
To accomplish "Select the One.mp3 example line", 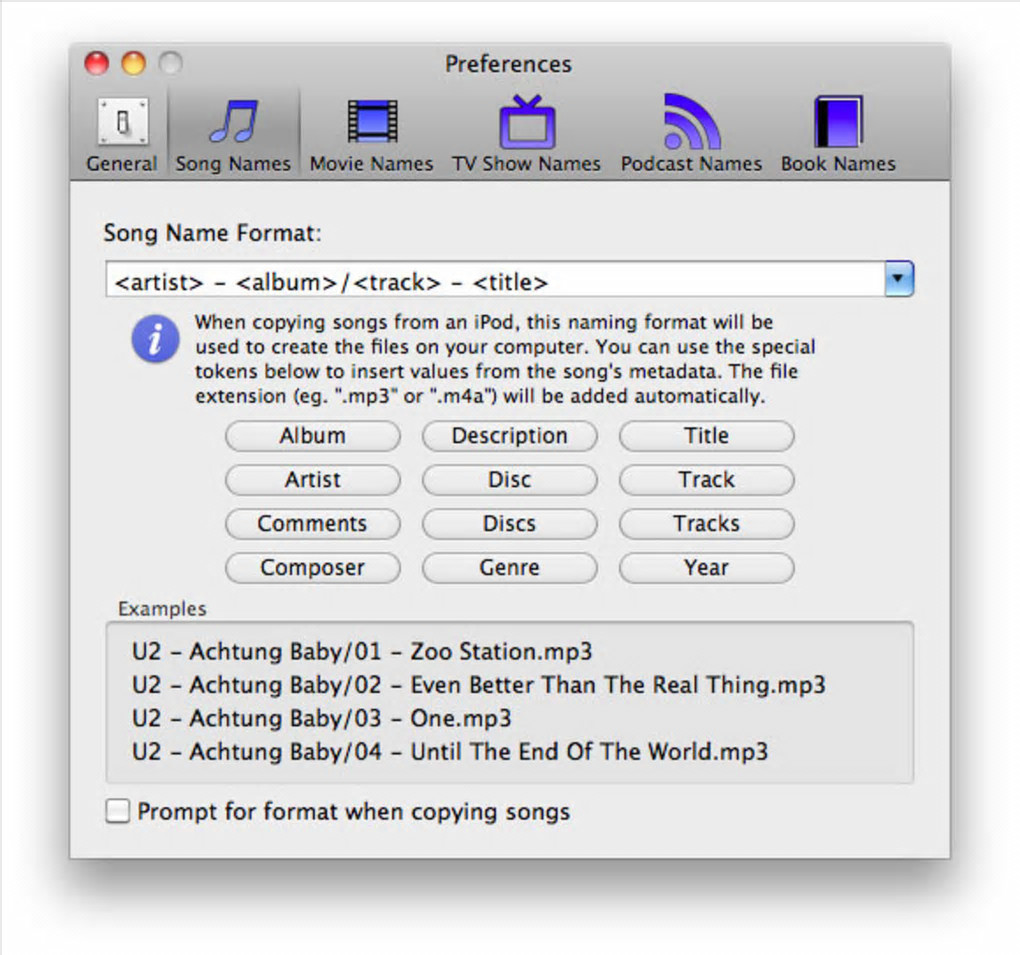I will click(x=321, y=718).
